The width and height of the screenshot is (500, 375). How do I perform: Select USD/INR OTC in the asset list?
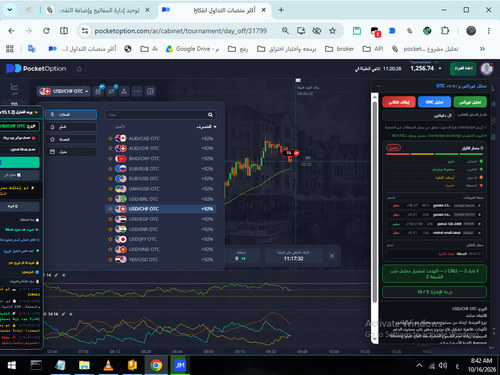point(161,229)
